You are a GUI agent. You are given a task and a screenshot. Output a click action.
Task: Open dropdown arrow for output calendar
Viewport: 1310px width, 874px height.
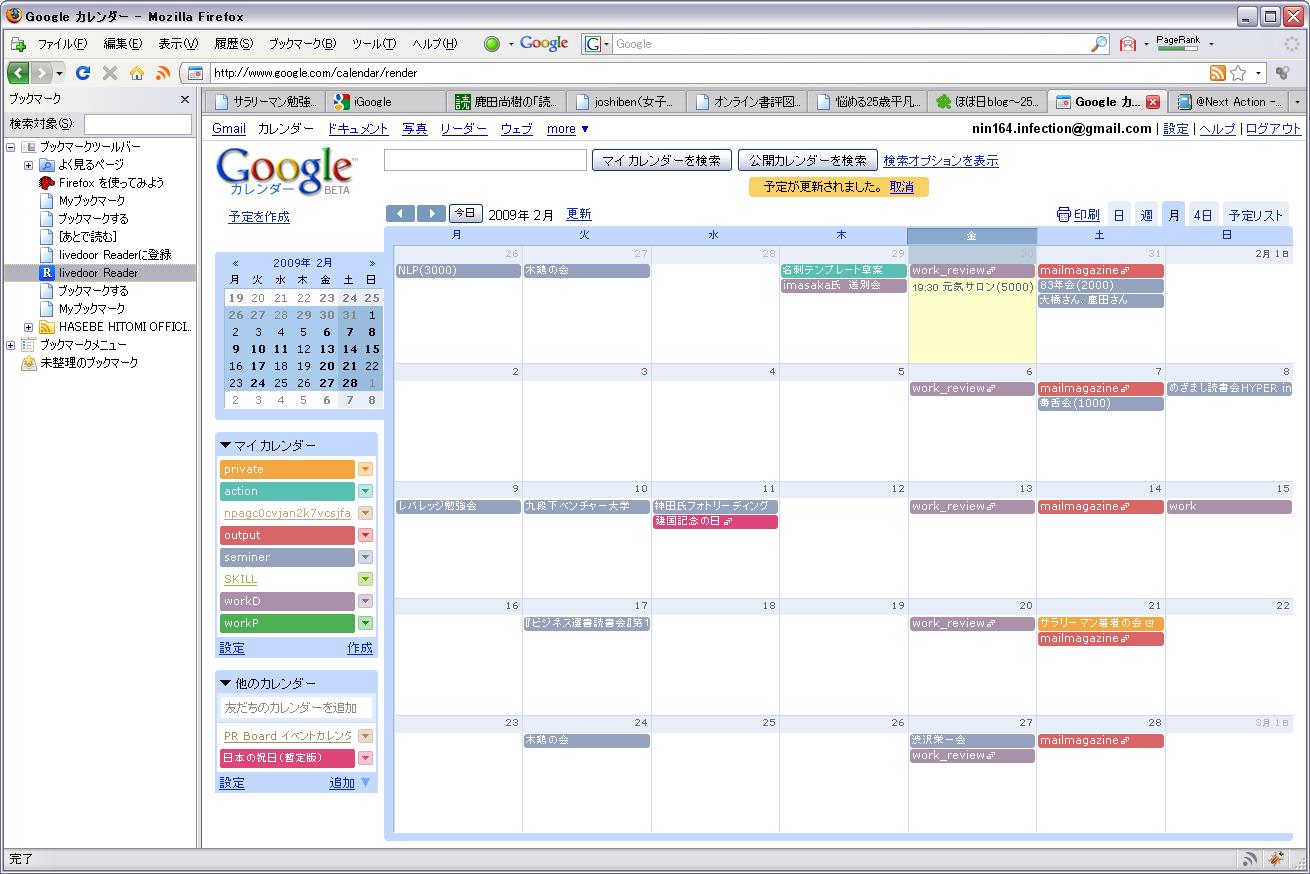pos(365,535)
